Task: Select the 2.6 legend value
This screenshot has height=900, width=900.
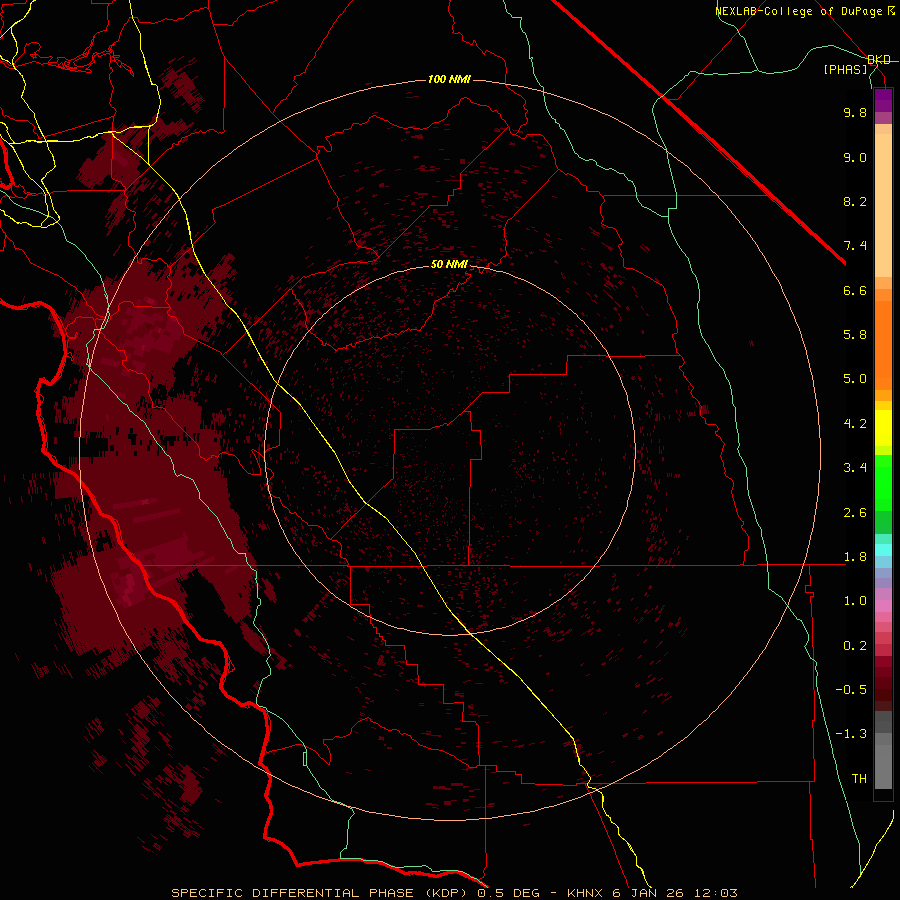Action: 855,513
